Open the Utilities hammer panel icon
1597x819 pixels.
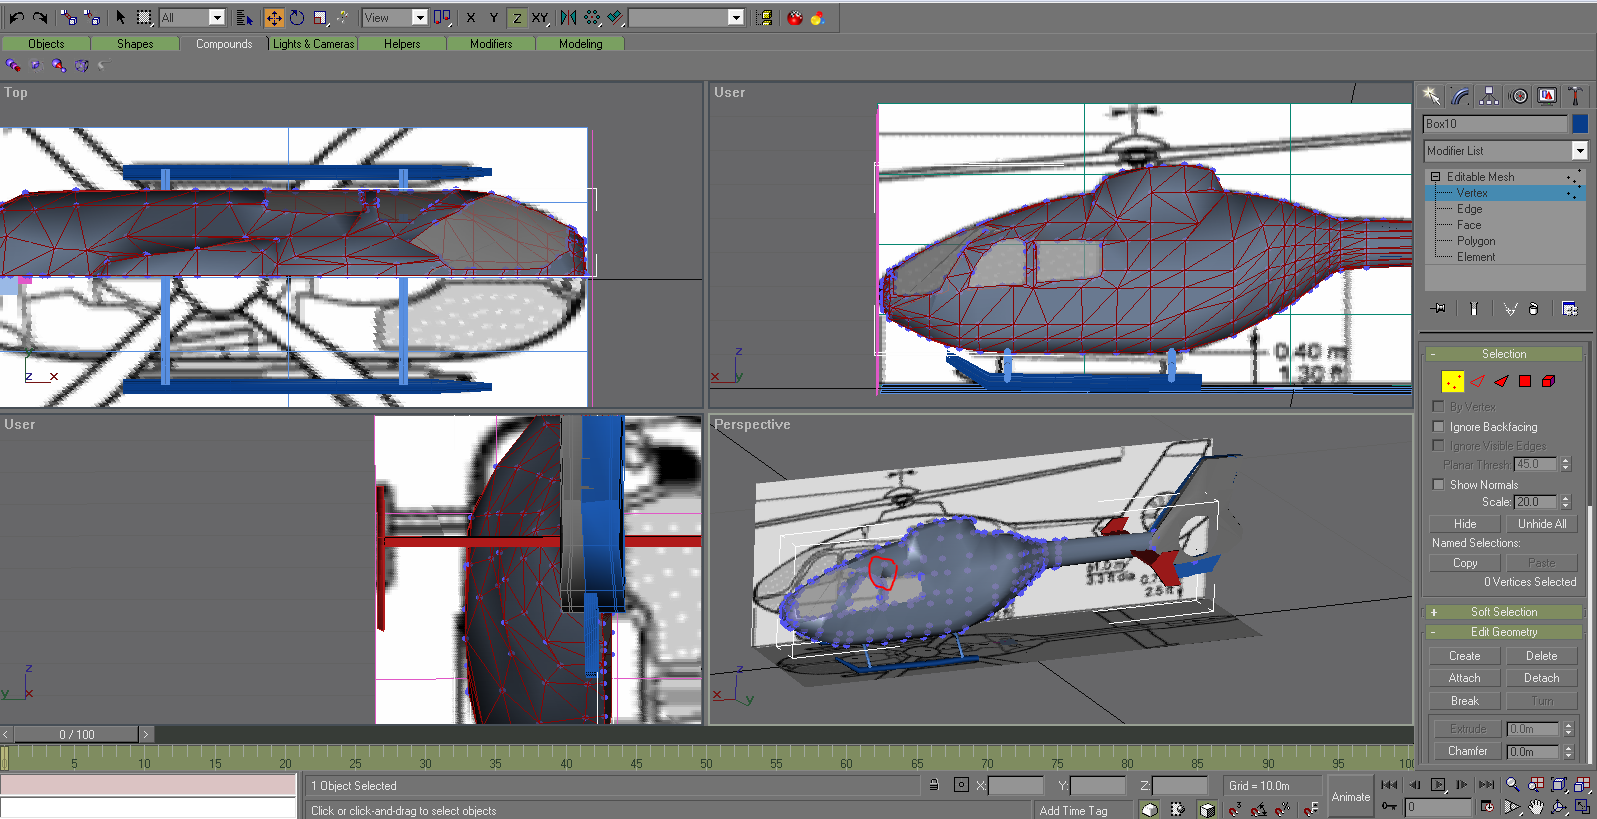1575,96
